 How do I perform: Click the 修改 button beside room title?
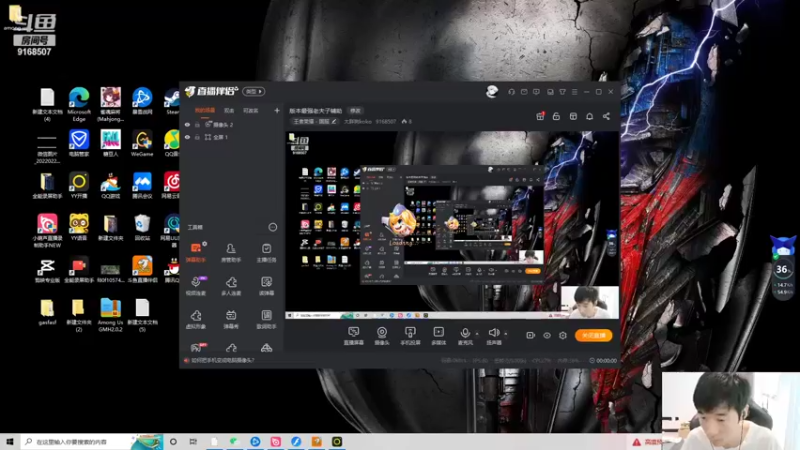(x=355, y=111)
